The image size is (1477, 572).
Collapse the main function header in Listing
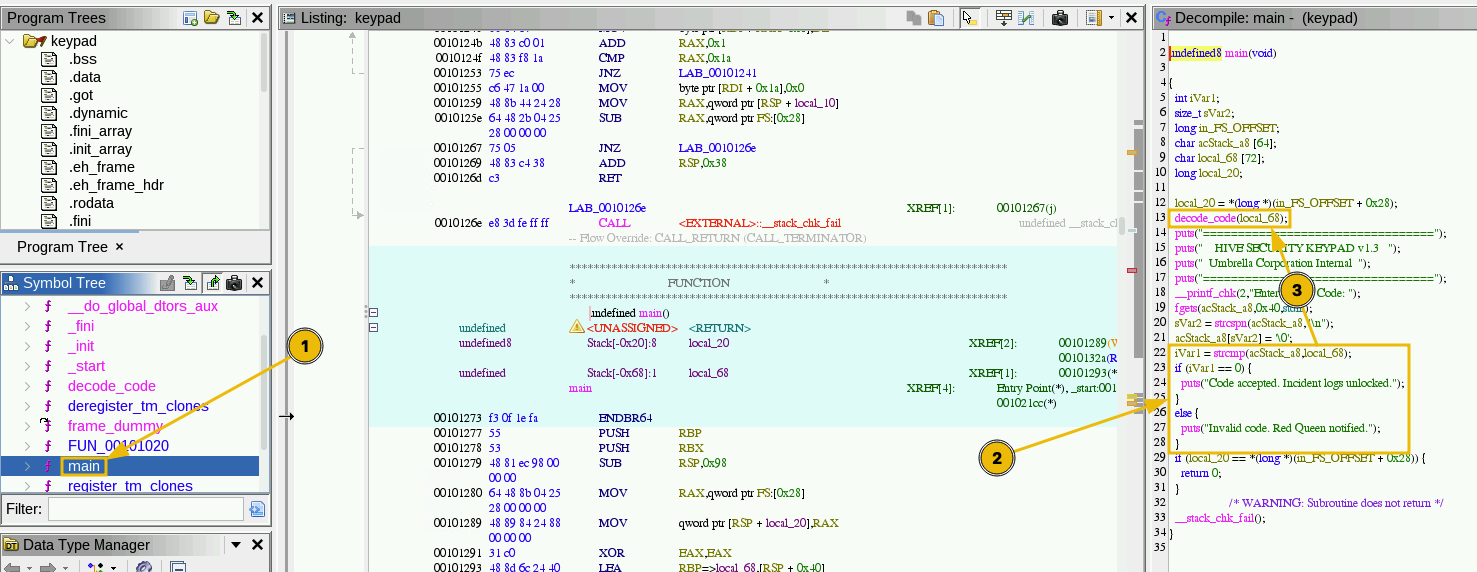tap(373, 313)
